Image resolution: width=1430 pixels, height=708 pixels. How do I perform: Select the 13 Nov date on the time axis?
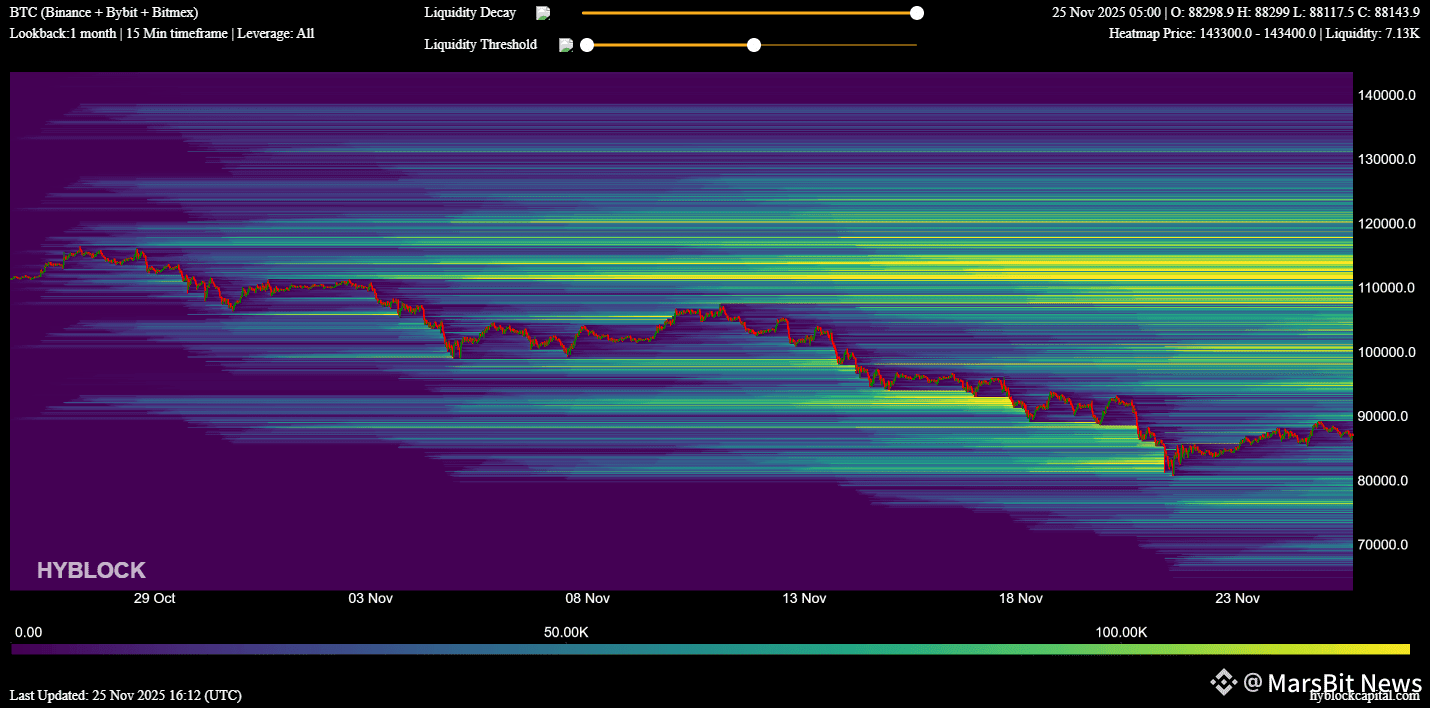804,598
